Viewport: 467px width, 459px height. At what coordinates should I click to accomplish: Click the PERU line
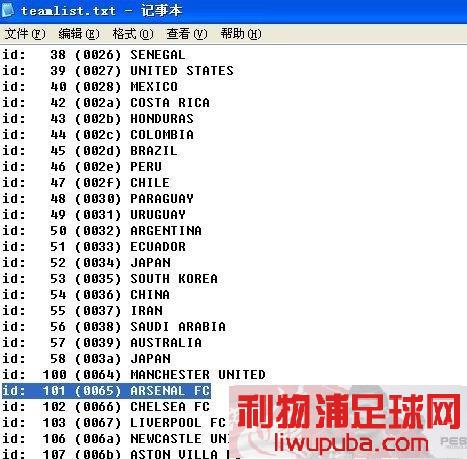click(x=82, y=167)
